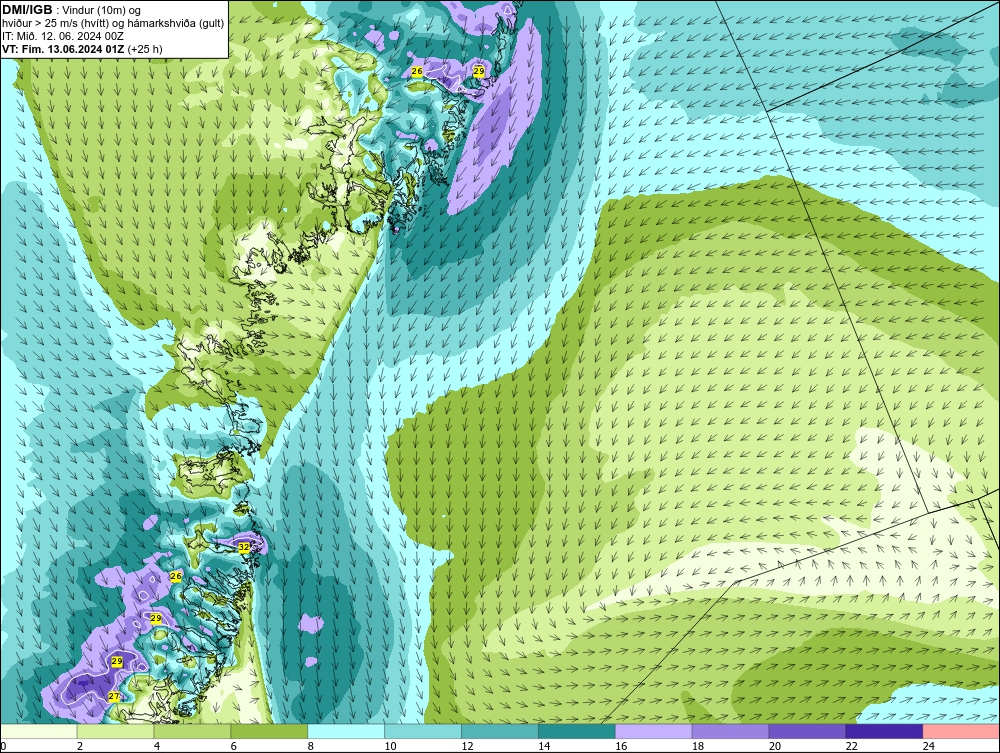Click the olive green 6–8 m/s legend swatch
Screen dimensions: 1000x753
click(269, 731)
